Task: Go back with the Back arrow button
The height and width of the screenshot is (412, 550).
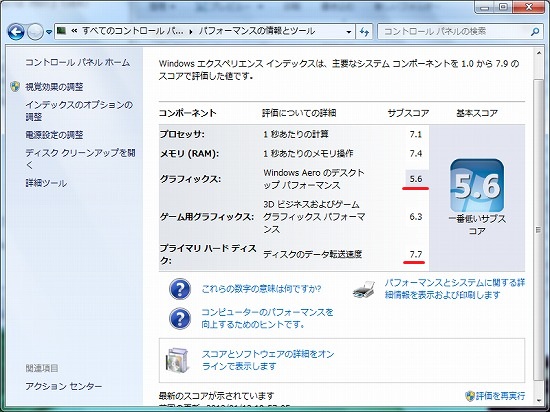Action: pyautogui.click(x=16, y=32)
